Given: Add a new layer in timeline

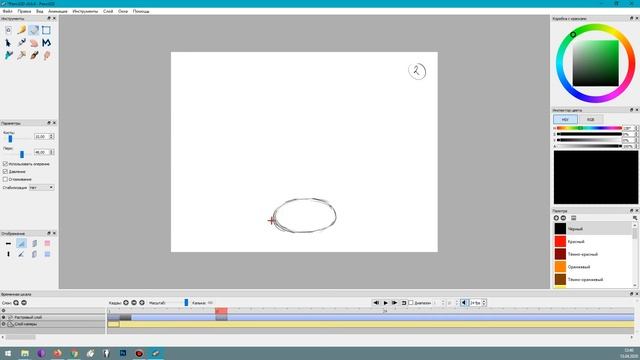Looking at the screenshot, I should click(x=16, y=303).
